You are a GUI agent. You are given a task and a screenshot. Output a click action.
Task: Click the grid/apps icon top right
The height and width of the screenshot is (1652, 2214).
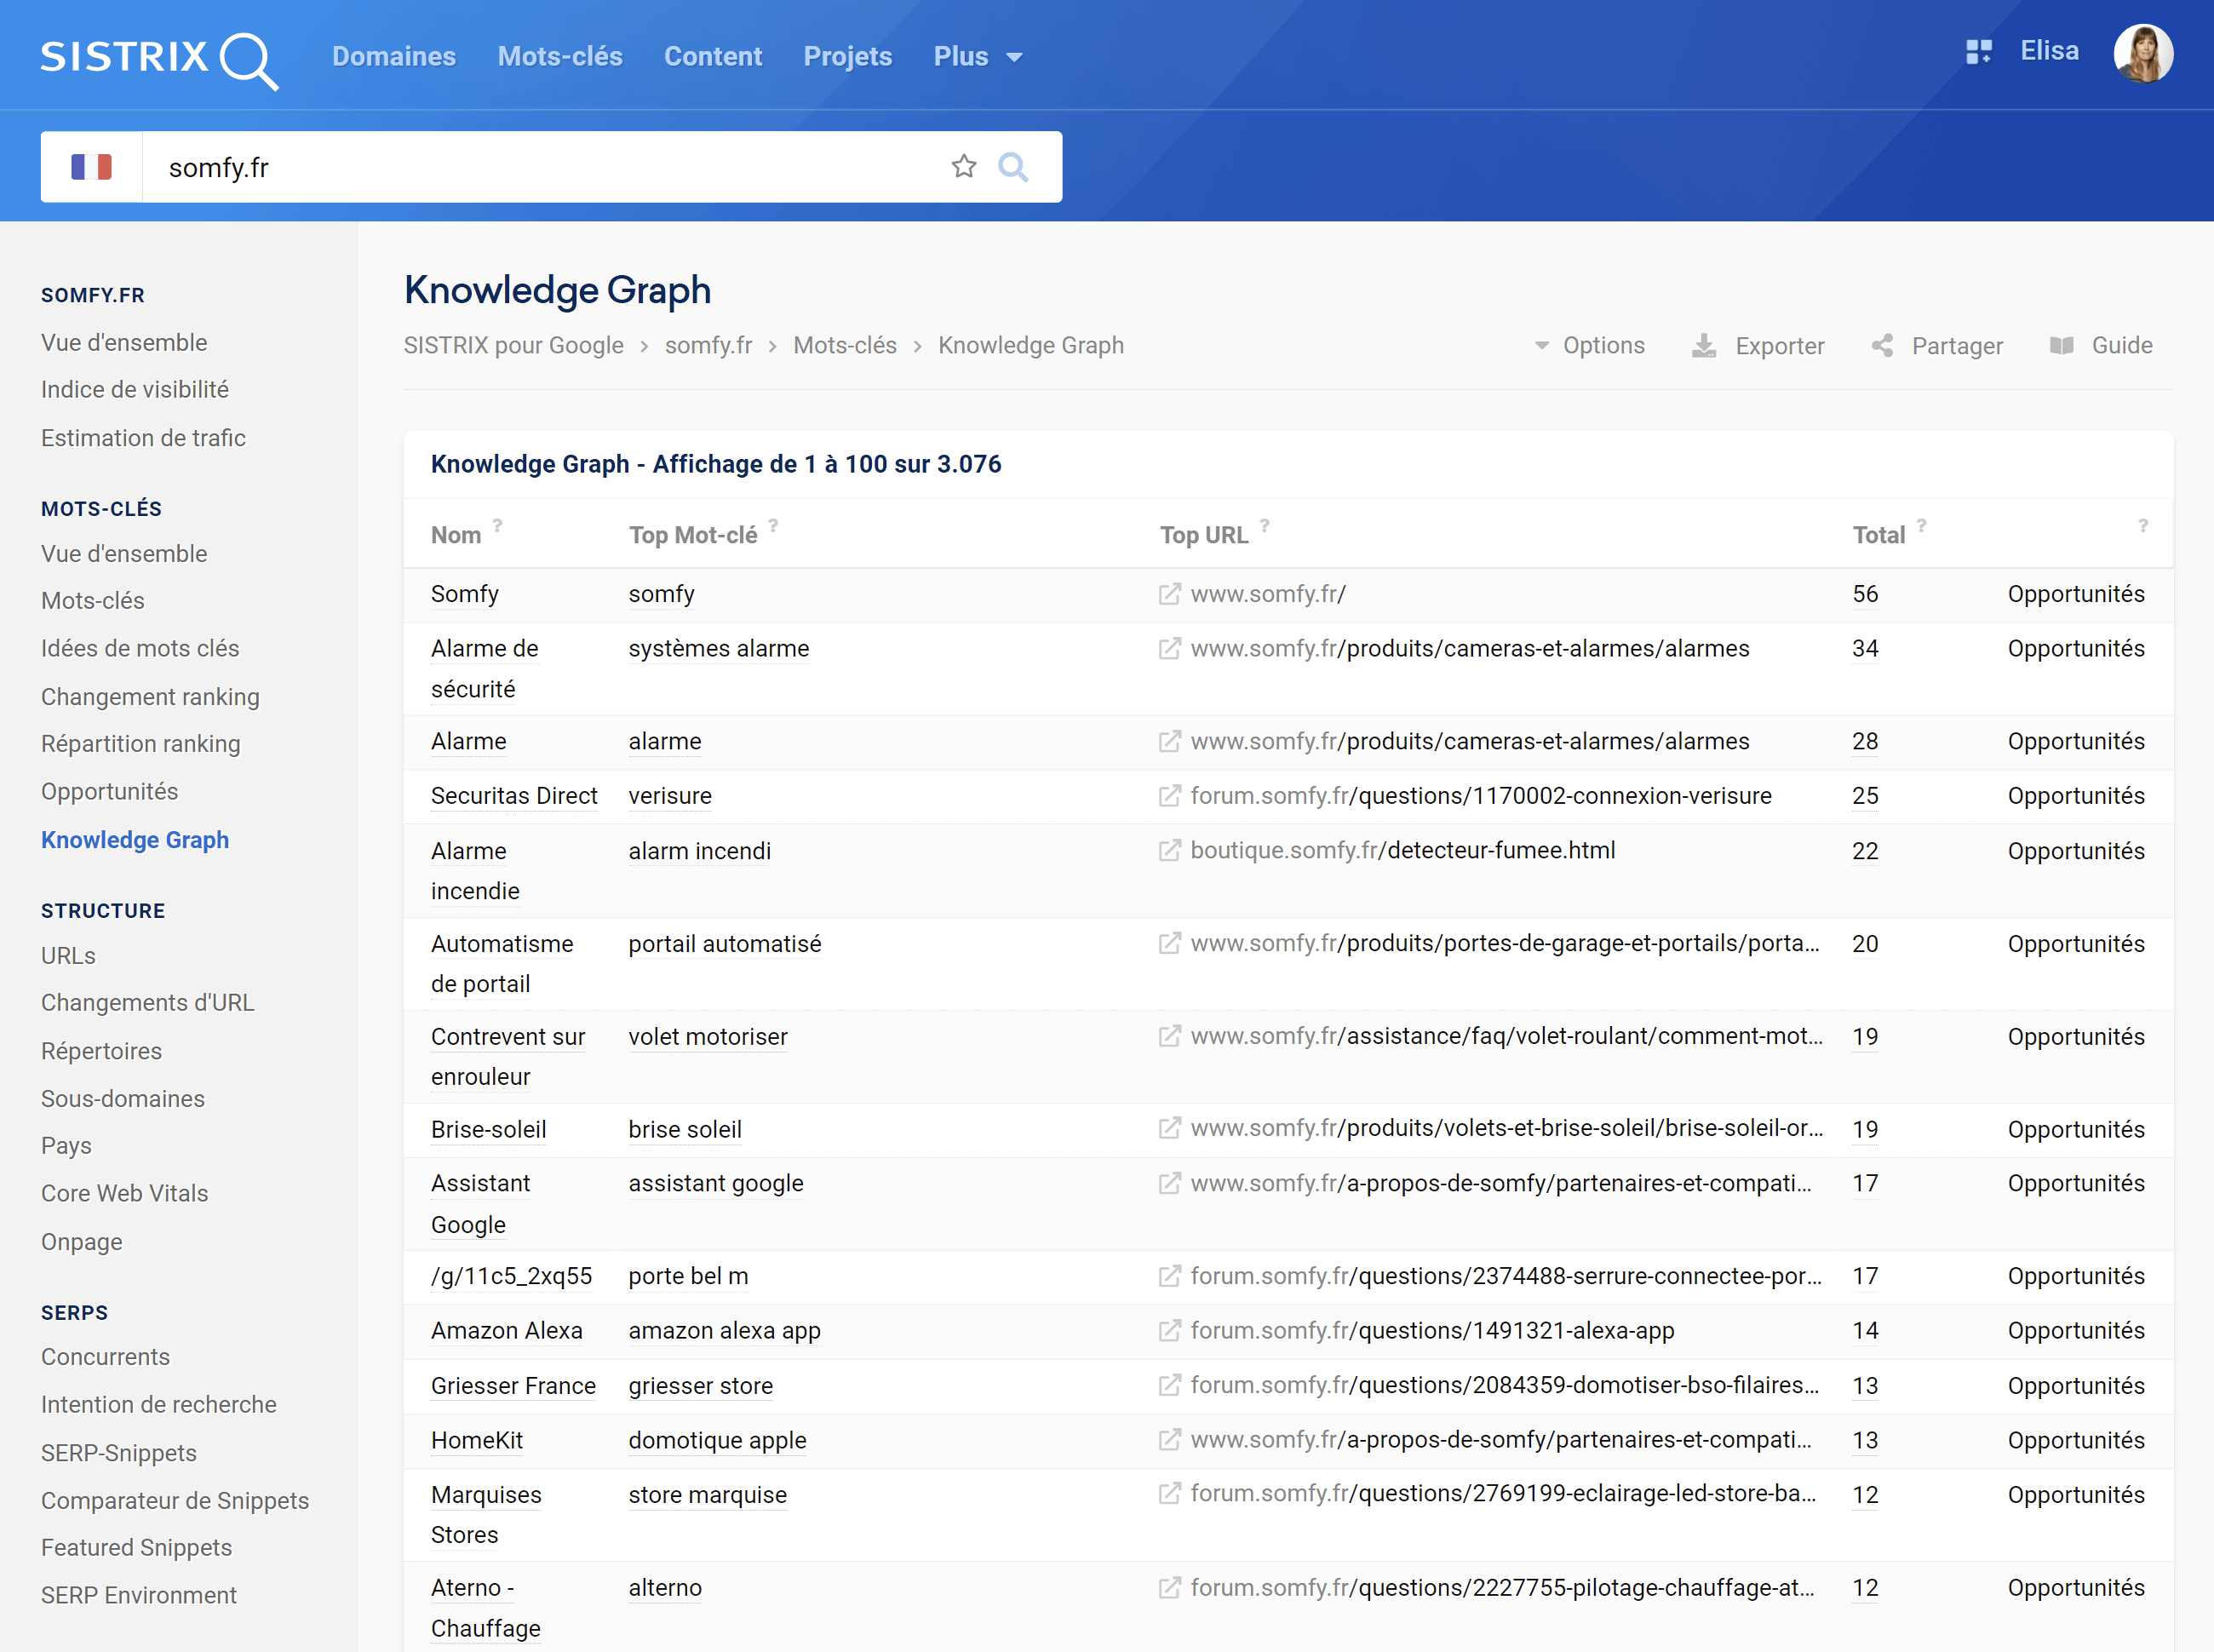tap(1980, 54)
